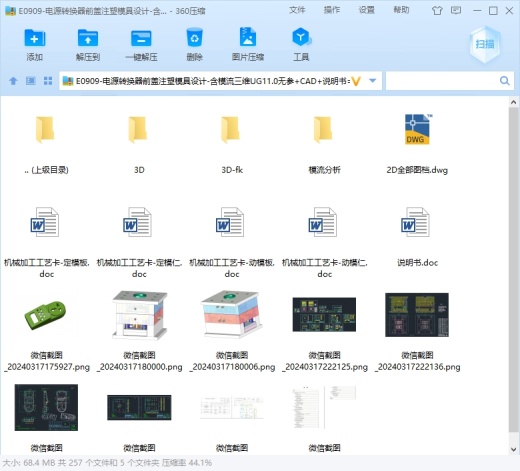Select thumbnail 微信截图_20240317222125.png
520x471 pixels.
coord(324,315)
